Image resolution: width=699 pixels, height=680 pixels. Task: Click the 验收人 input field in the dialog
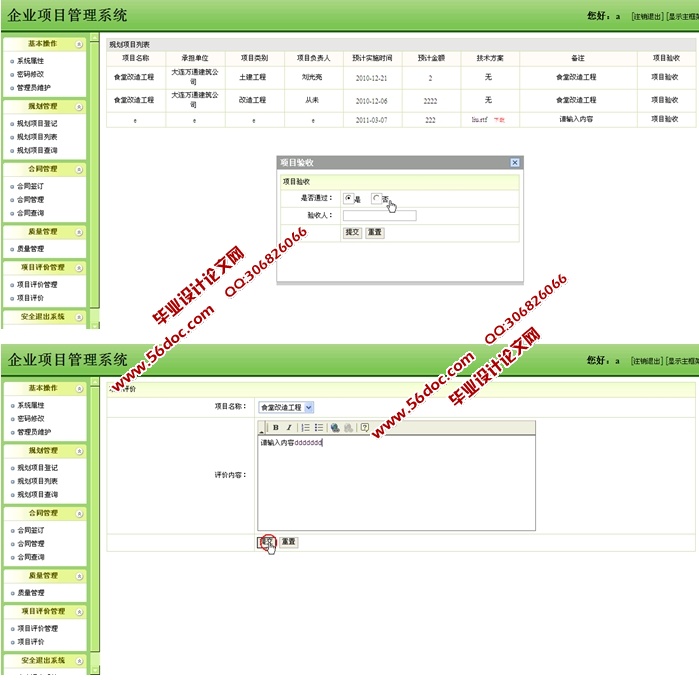coord(379,216)
